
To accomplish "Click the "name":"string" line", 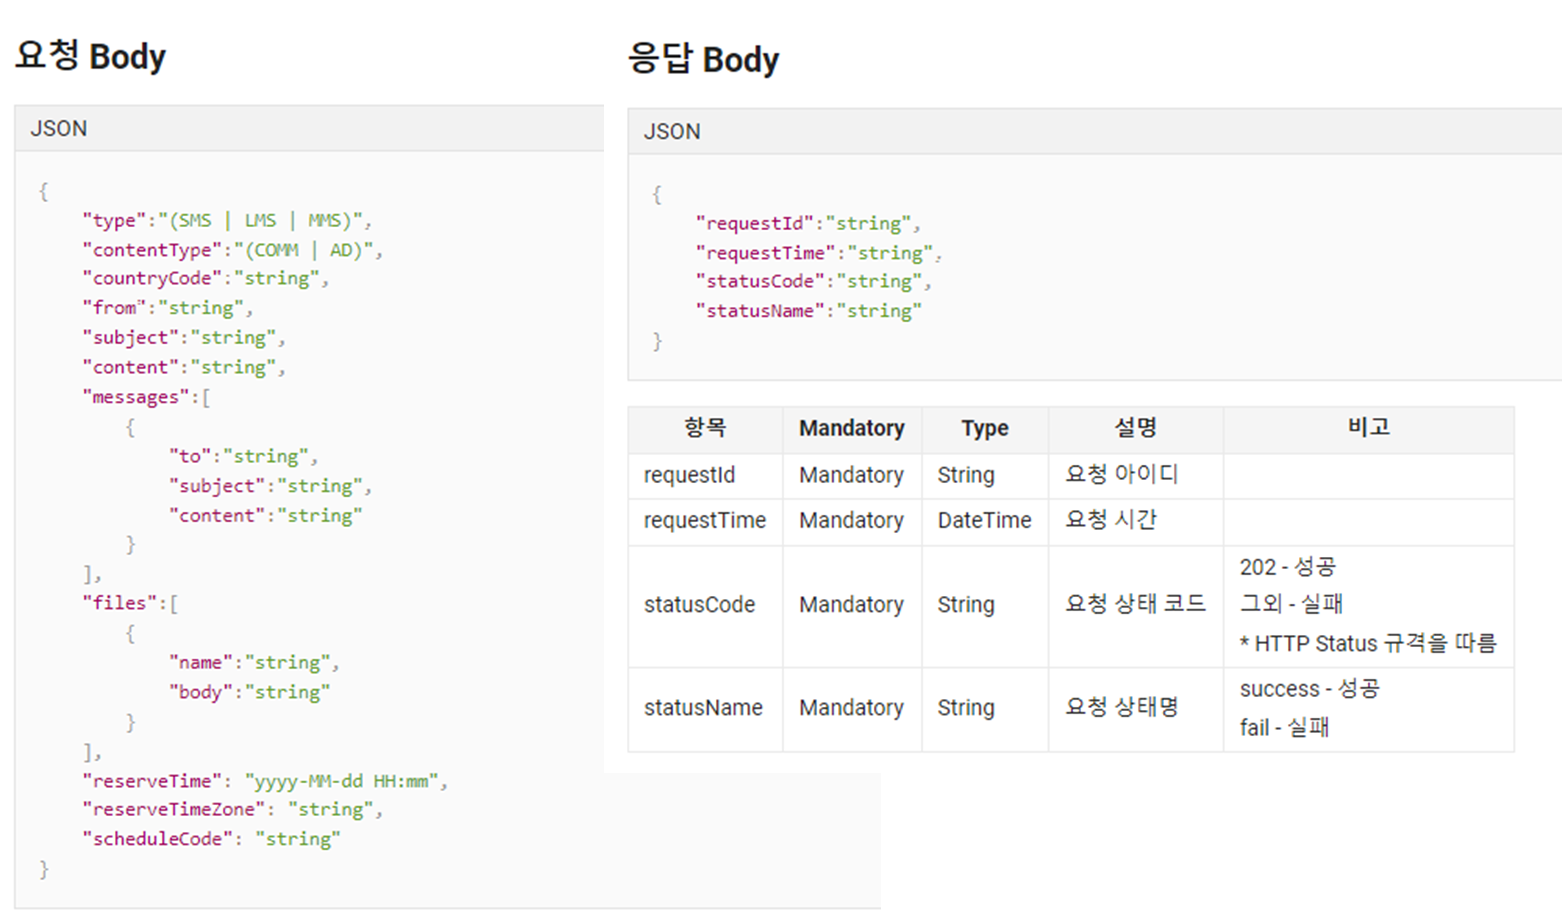I will click(254, 662).
